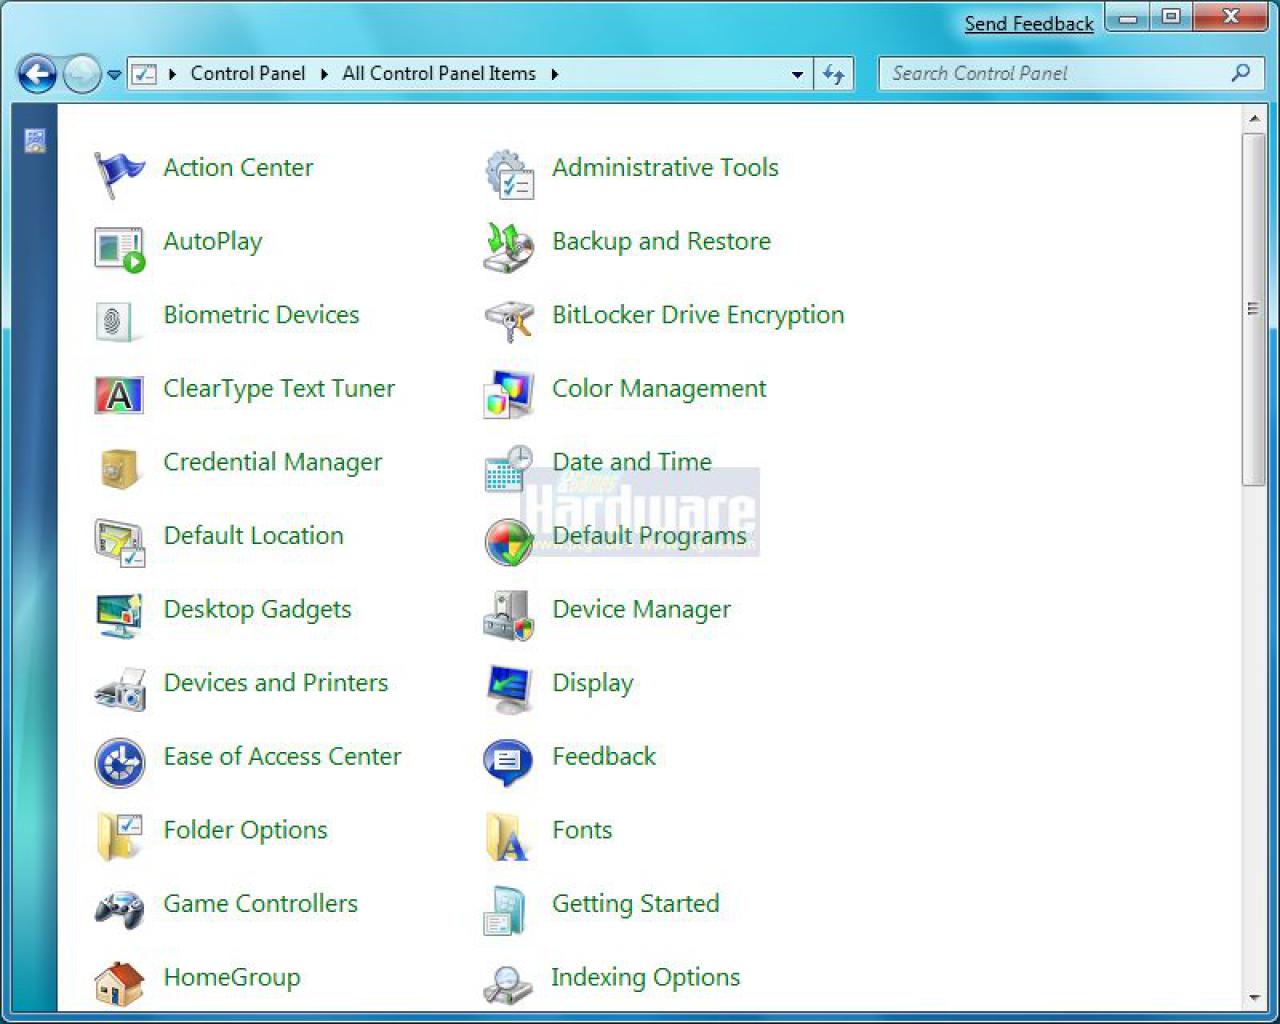Open the Folder Options label
Screen dimensions: 1280x1024
245,830
